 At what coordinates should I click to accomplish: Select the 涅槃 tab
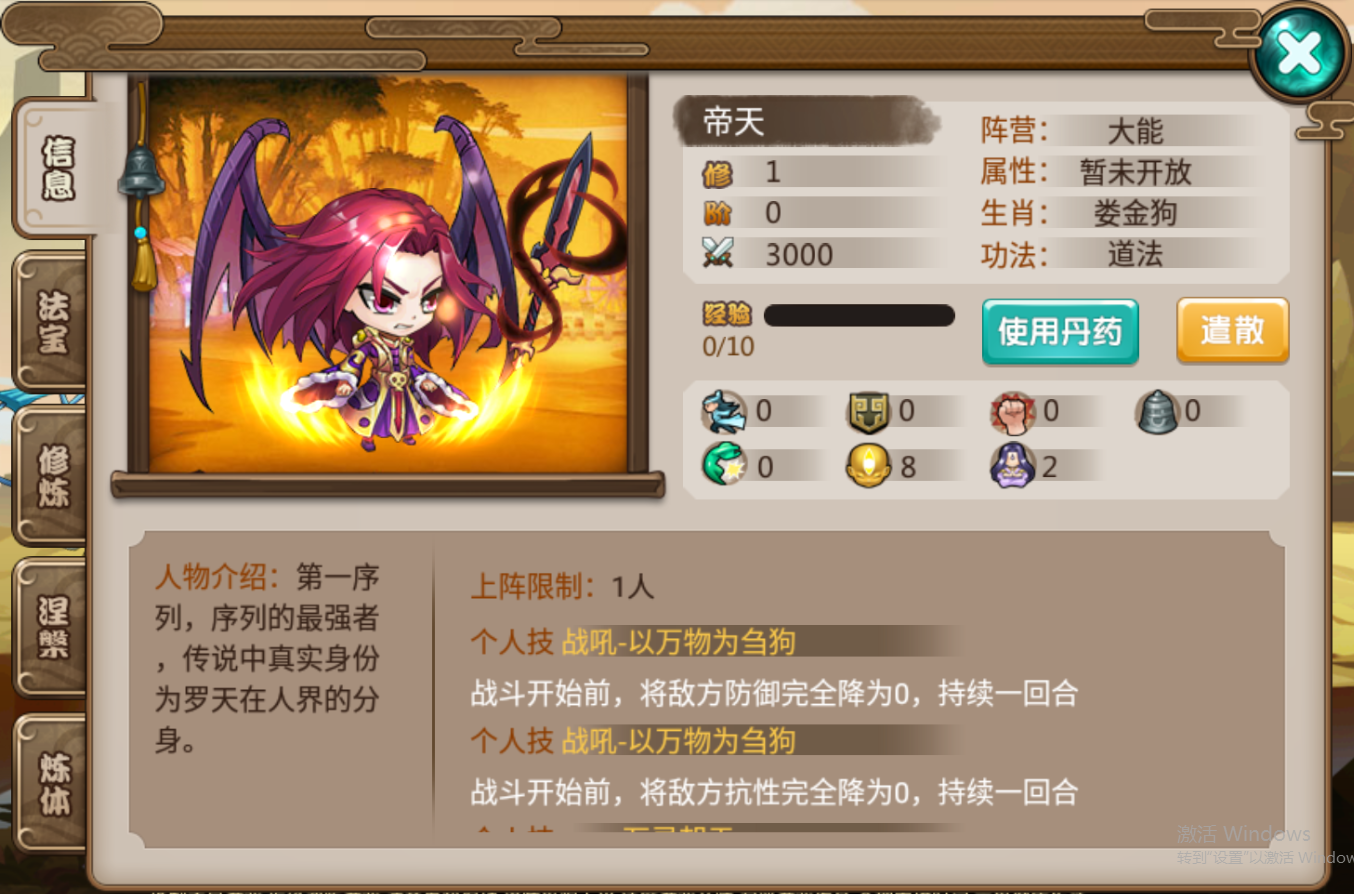coord(52,628)
